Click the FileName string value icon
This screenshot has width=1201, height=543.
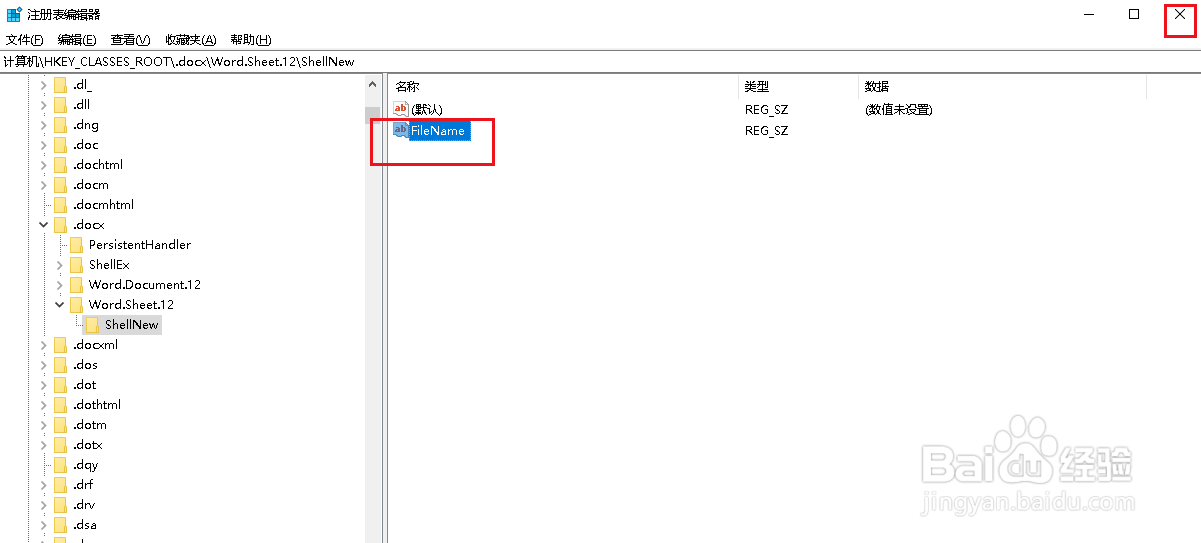(401, 130)
